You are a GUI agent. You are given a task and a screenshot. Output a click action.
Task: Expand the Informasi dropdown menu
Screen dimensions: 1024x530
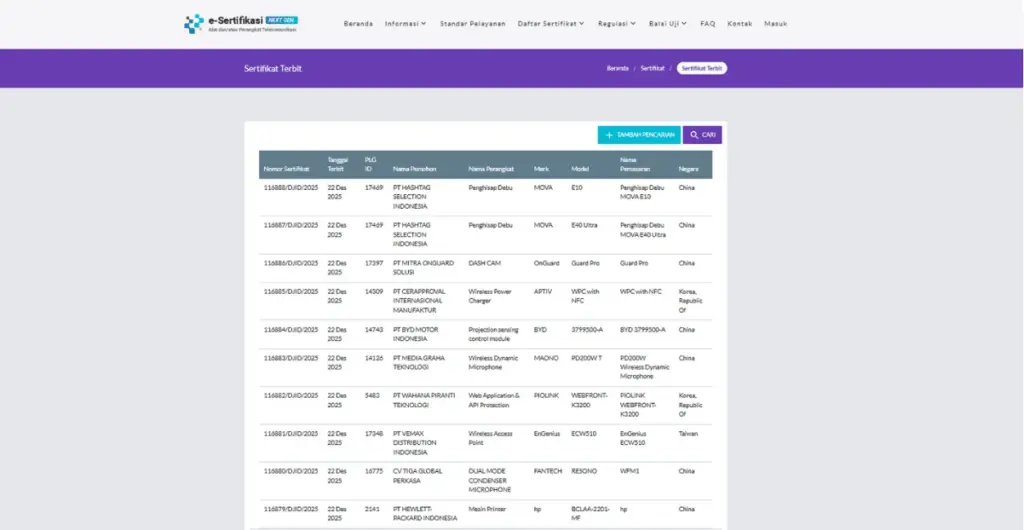[405, 23]
